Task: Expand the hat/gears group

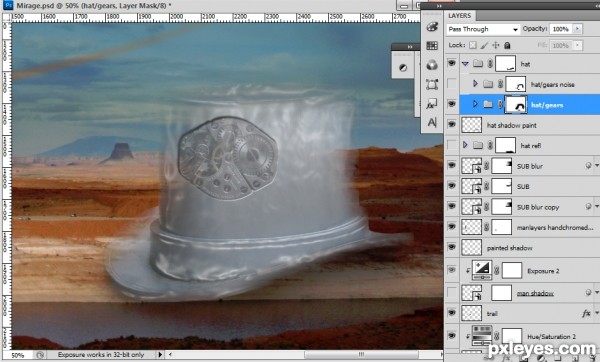Action: click(475, 104)
